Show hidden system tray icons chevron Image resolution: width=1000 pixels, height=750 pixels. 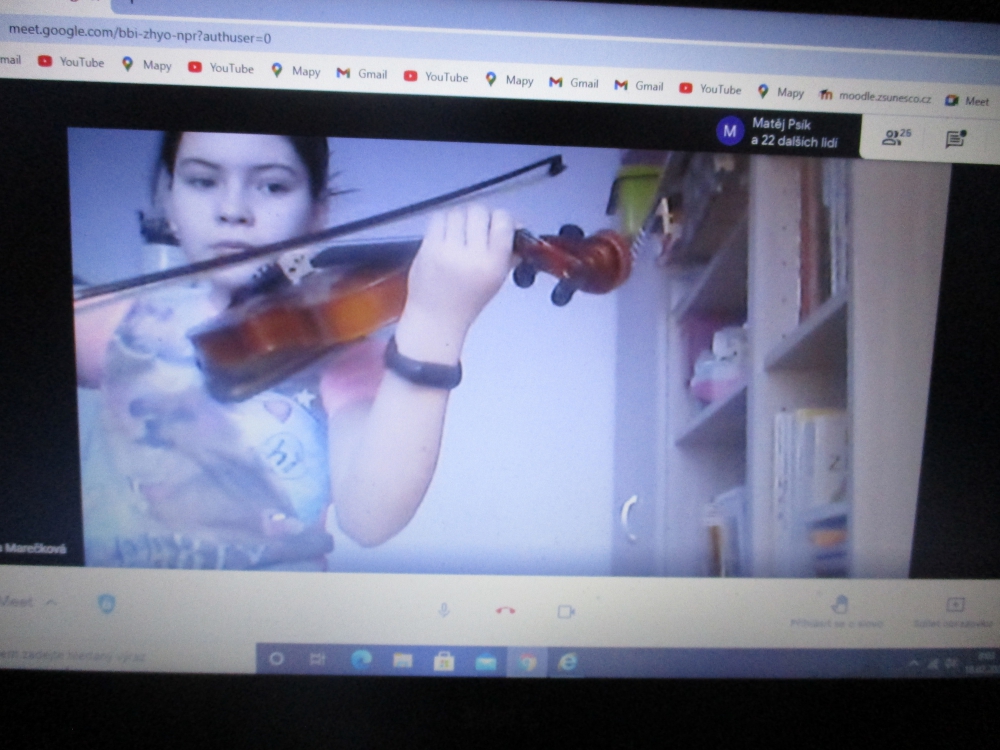coord(913,664)
